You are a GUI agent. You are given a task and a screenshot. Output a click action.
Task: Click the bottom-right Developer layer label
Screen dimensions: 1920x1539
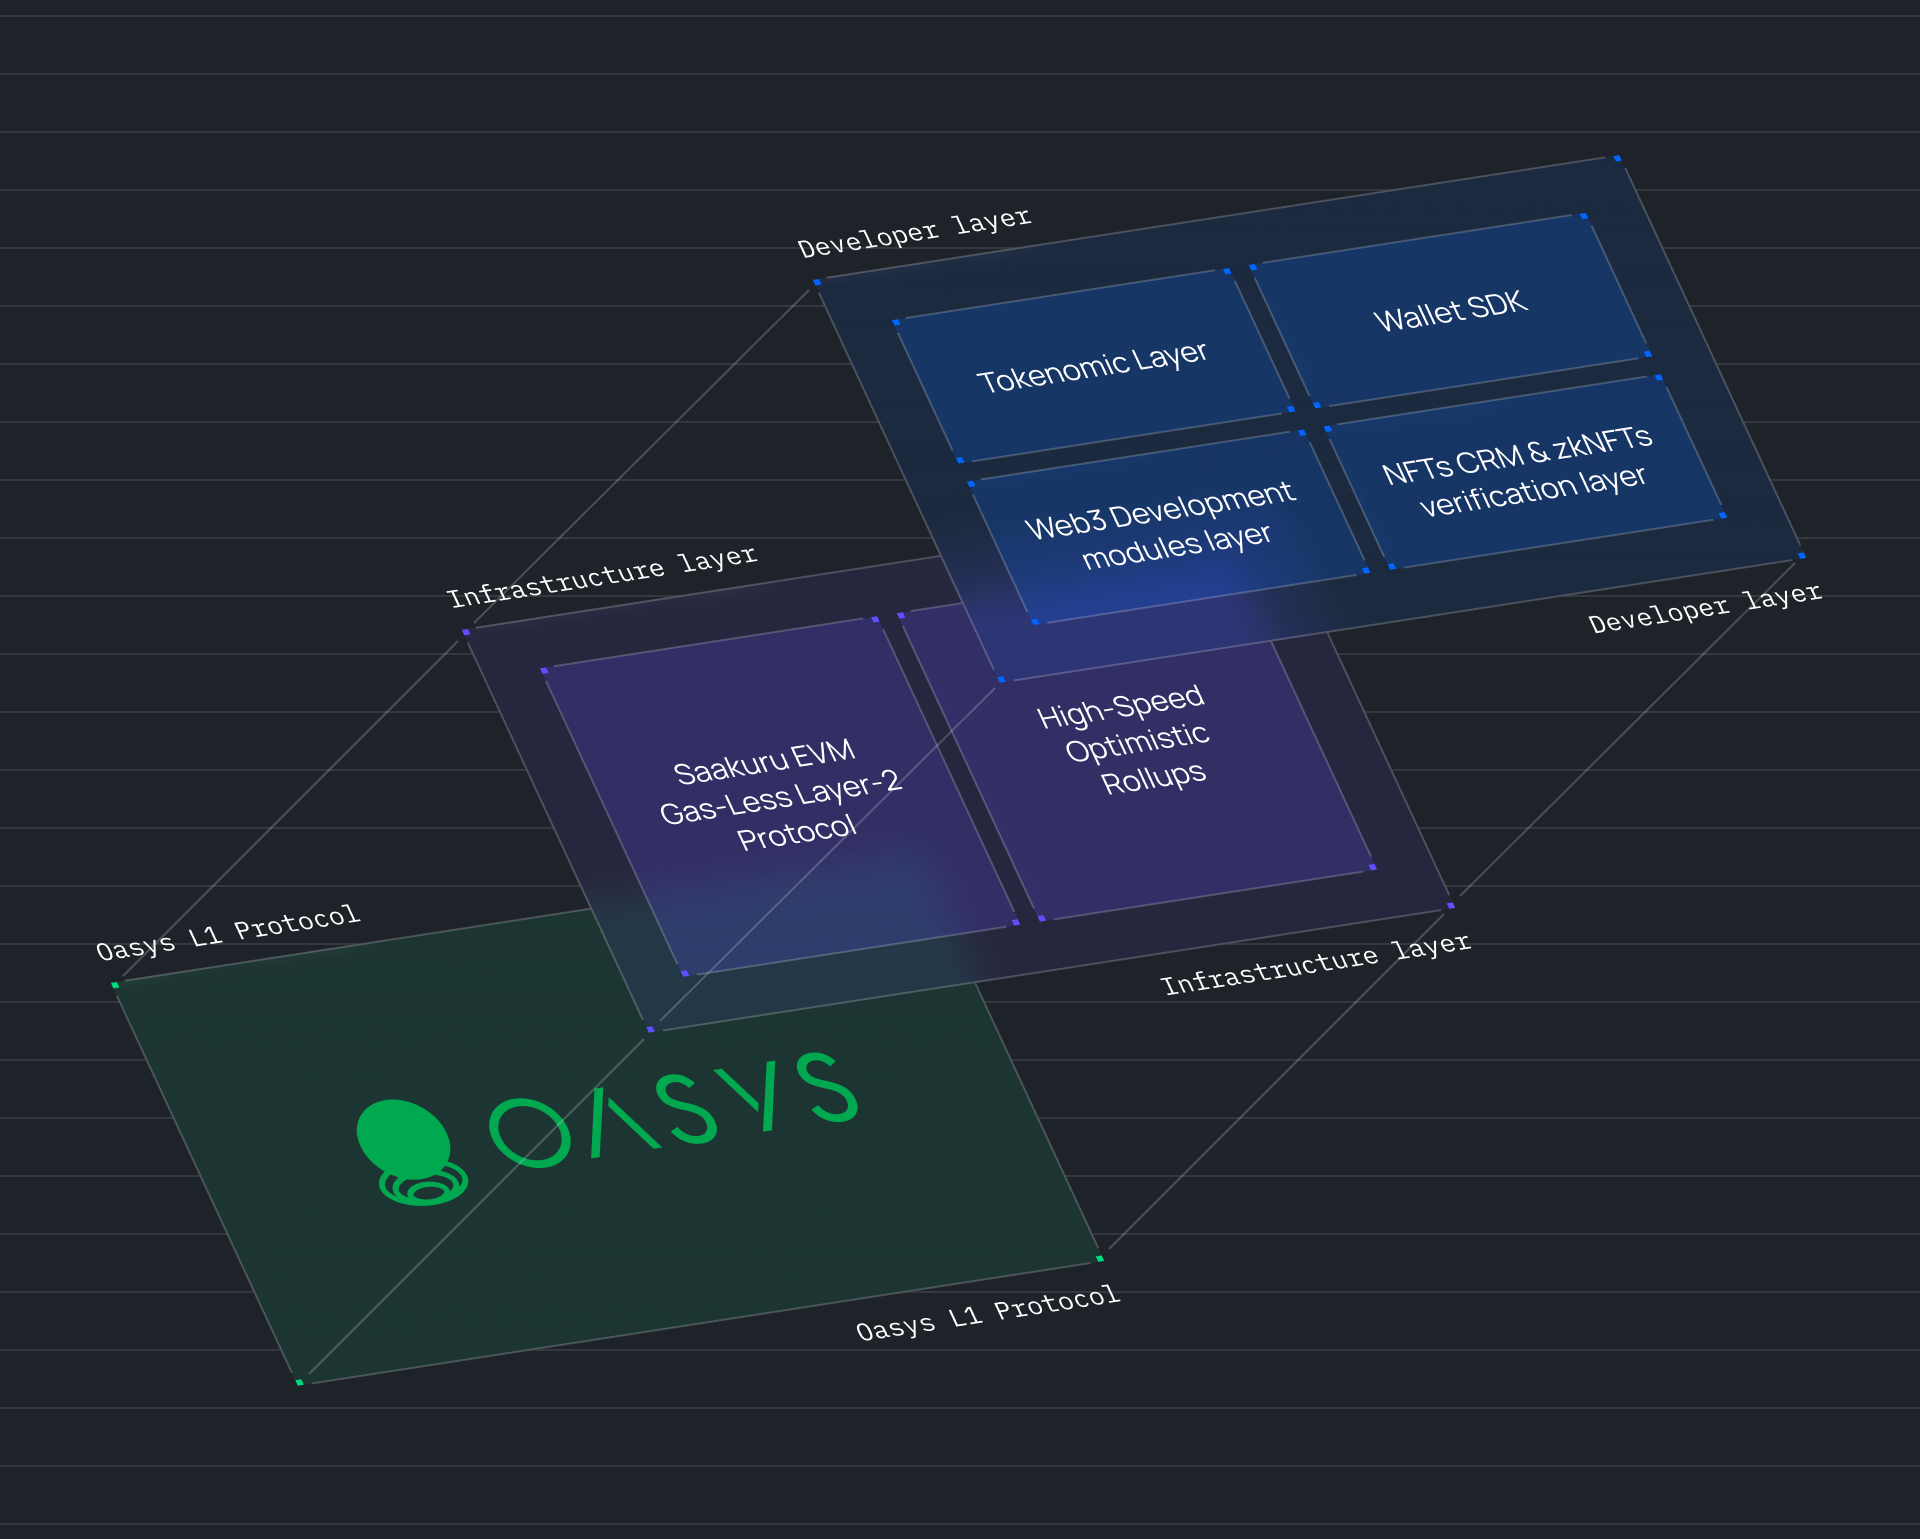[1704, 608]
